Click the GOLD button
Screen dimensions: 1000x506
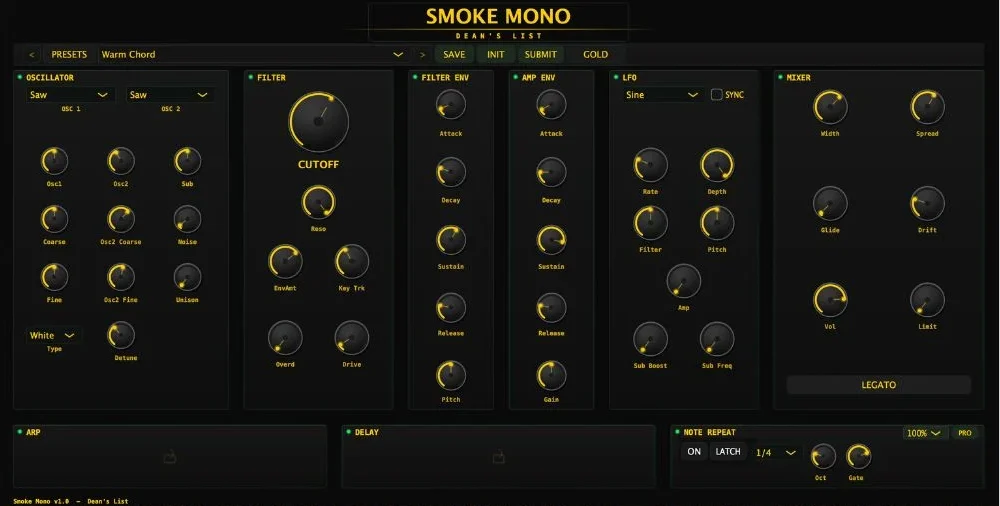[595, 55]
